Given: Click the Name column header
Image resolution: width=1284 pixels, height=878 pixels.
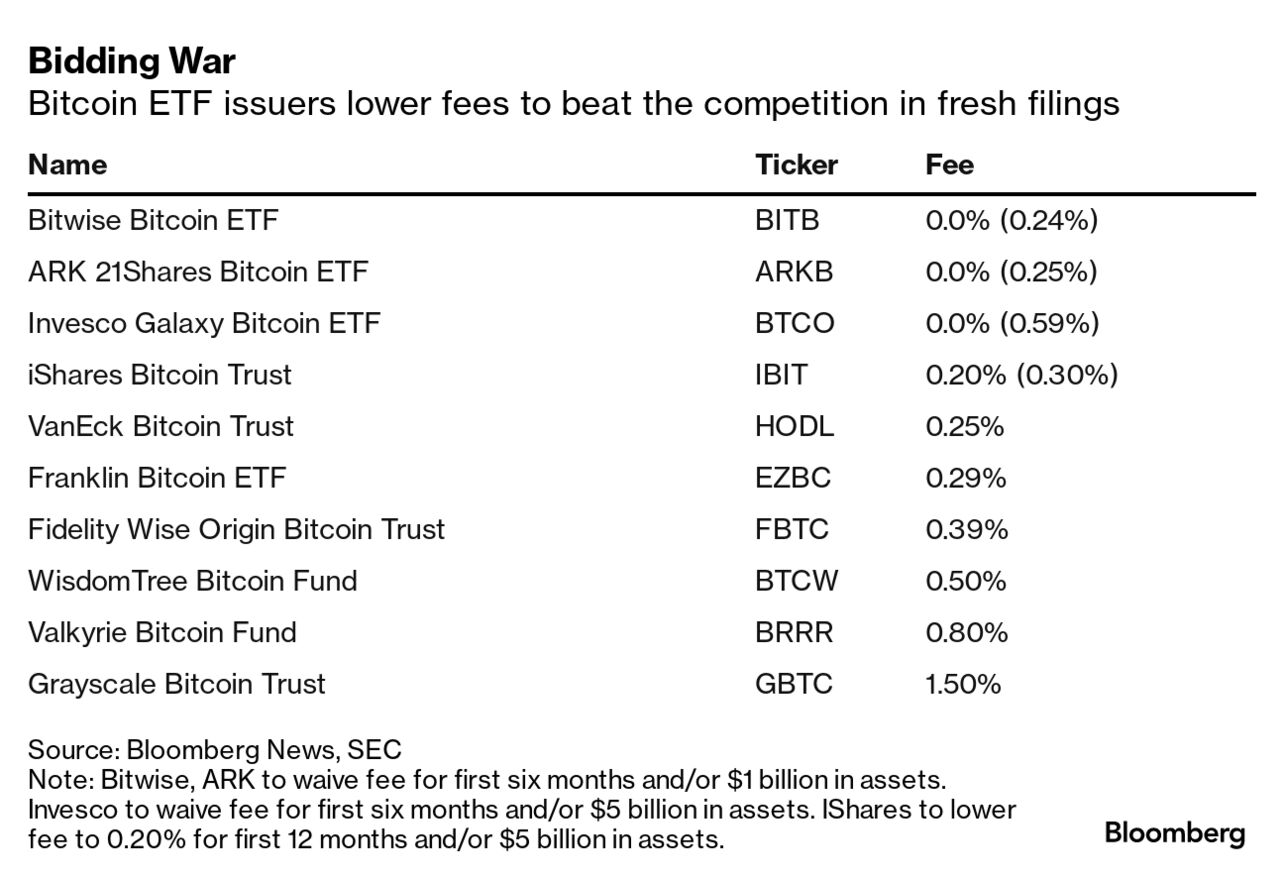Looking at the screenshot, I should [67, 164].
